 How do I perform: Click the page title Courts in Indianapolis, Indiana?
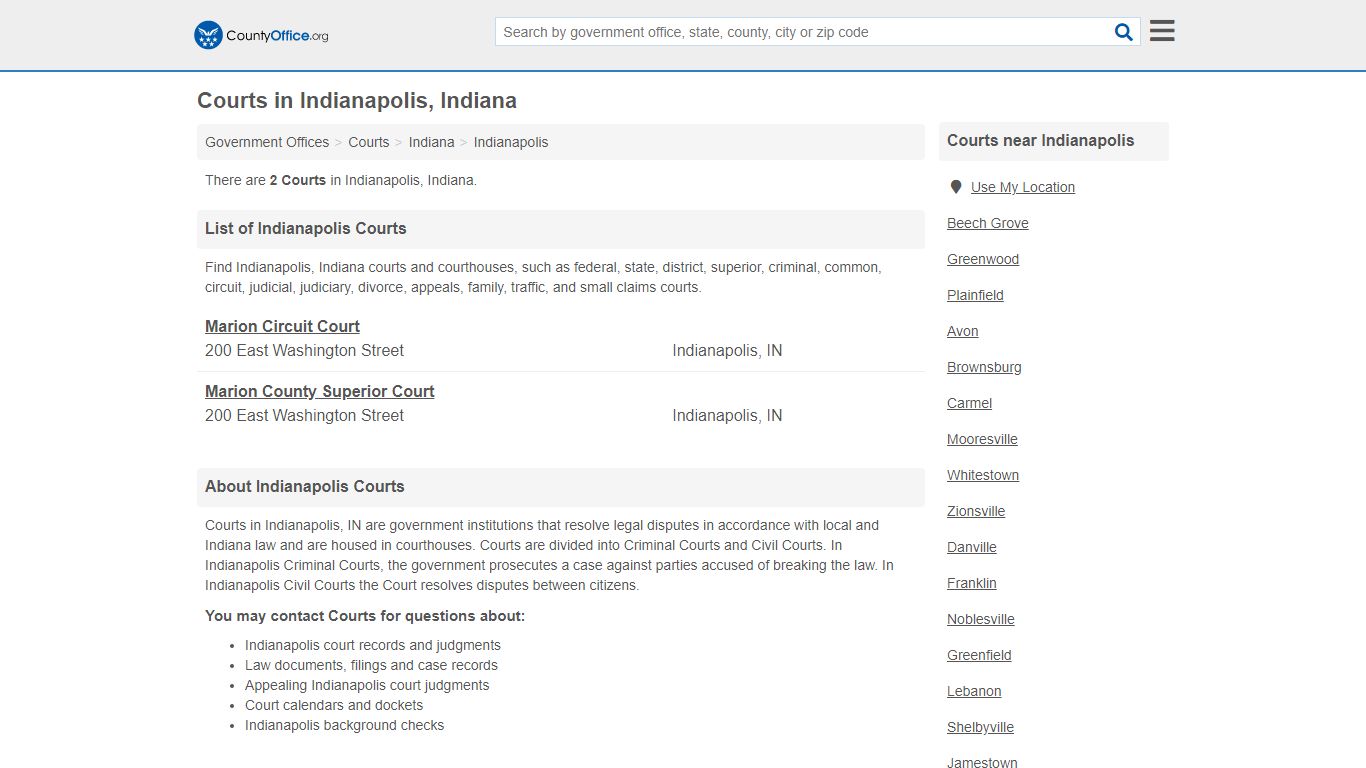(357, 101)
